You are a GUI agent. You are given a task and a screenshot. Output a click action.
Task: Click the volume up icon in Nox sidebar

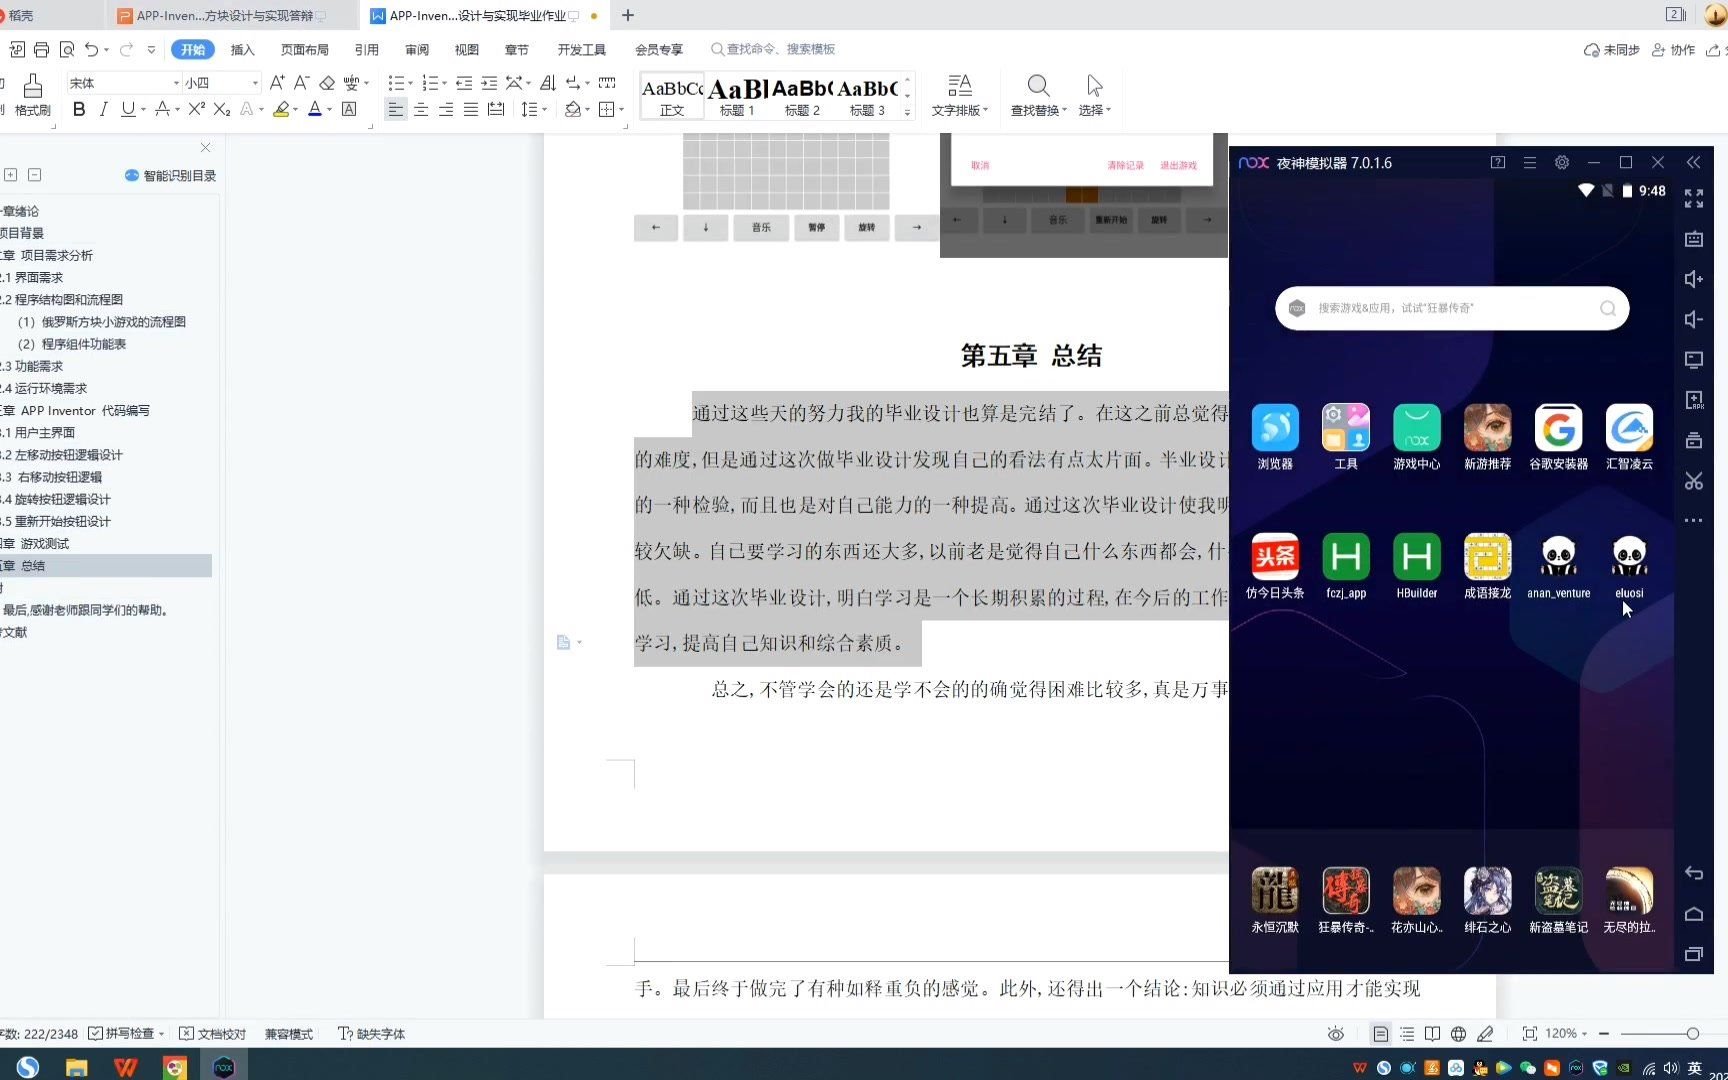[x=1694, y=279]
